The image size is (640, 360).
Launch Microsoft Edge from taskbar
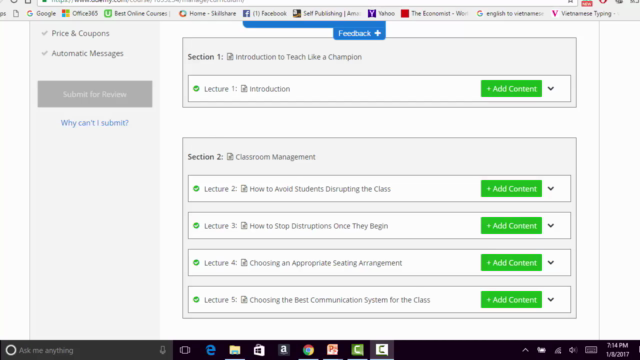[x=211, y=350]
